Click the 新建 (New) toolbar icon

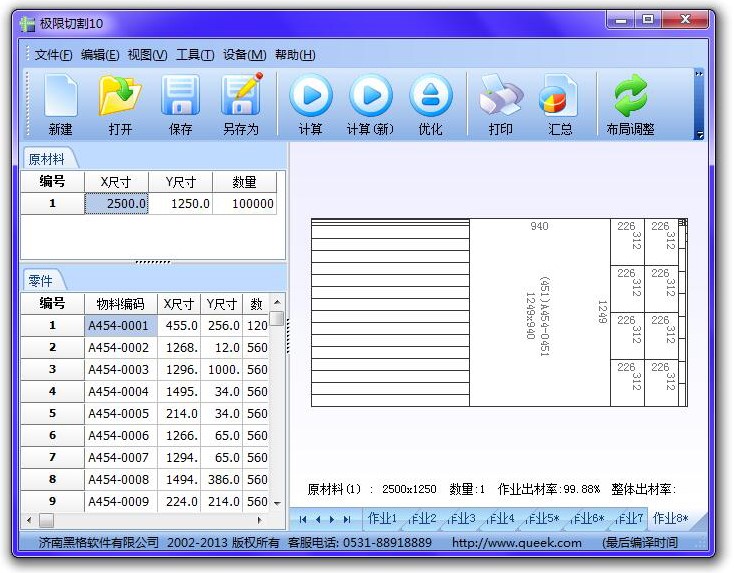(60, 104)
